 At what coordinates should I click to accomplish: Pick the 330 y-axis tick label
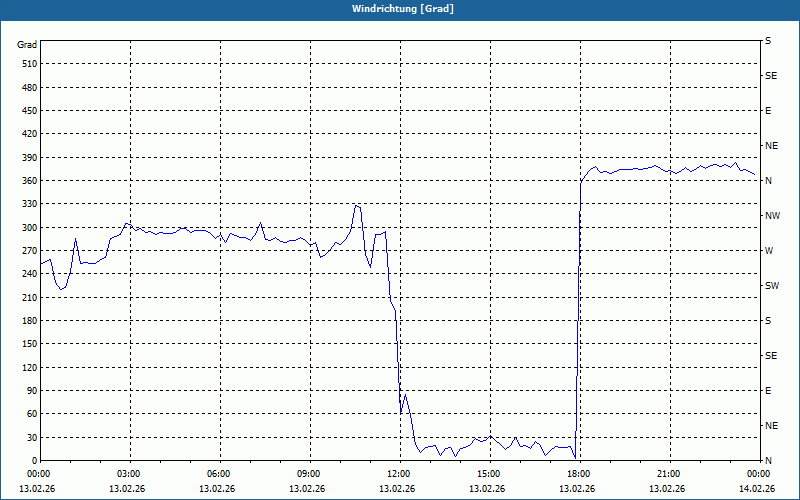pyautogui.click(x=29, y=204)
